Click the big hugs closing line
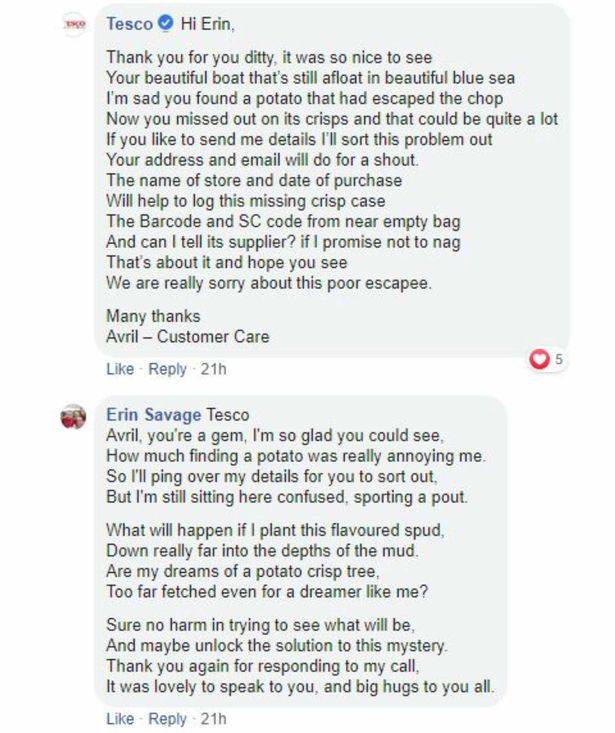The image size is (615, 733). pos(300,687)
